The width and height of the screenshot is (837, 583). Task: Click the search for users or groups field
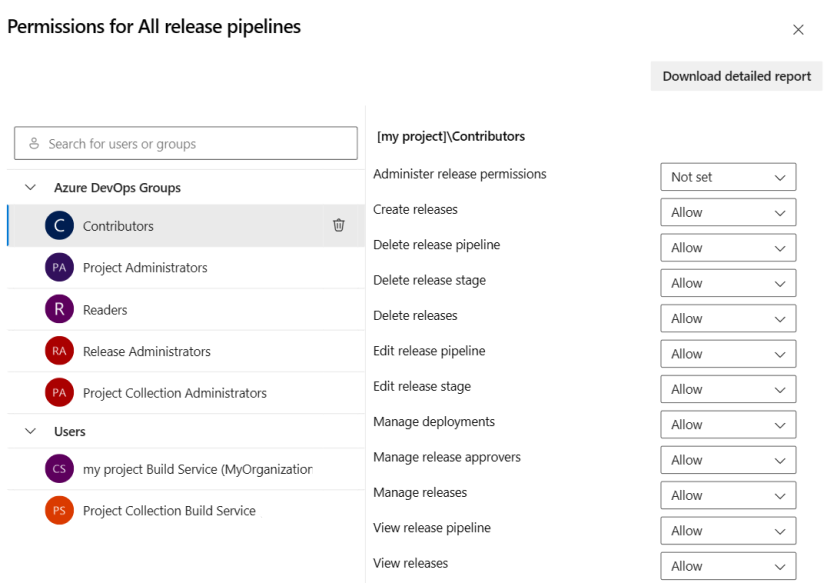click(x=185, y=143)
